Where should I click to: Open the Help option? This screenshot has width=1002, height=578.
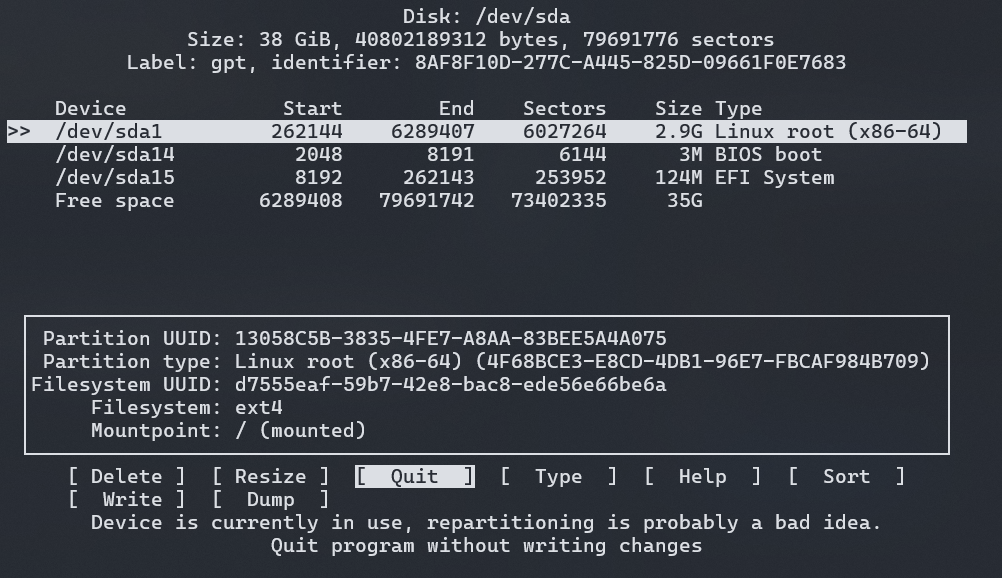702,477
